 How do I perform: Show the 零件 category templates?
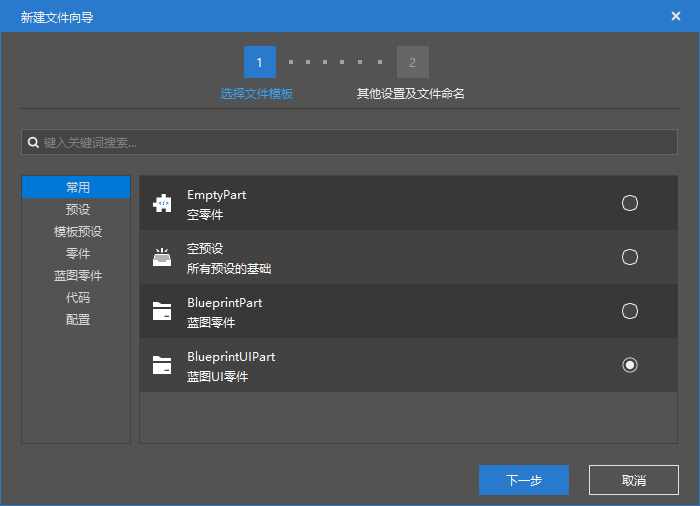click(77, 253)
